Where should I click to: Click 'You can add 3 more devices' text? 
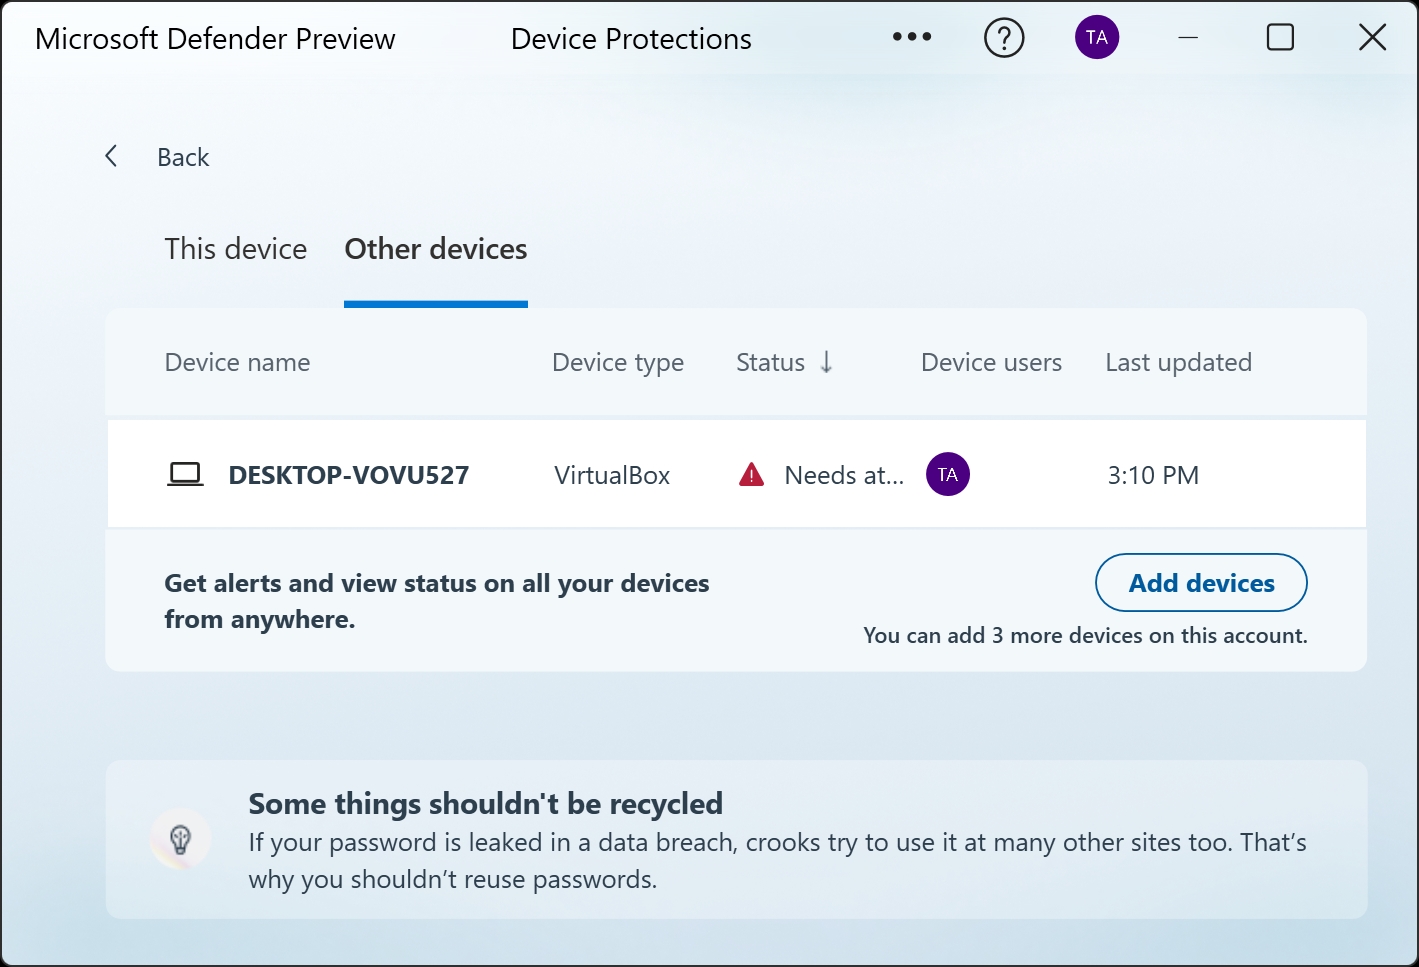[x=1085, y=635]
